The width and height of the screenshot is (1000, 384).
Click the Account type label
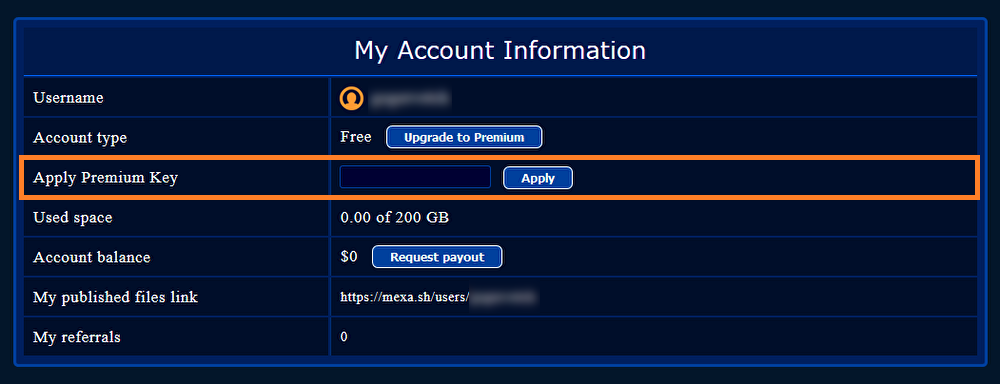pos(80,137)
